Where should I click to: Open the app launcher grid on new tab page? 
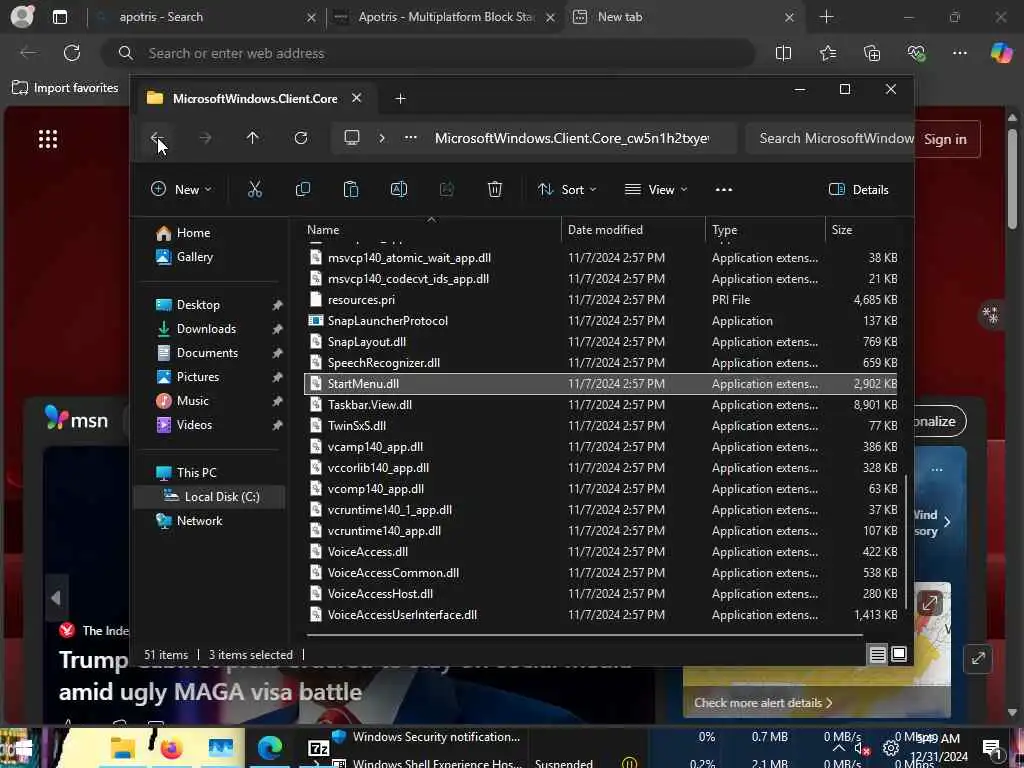click(48, 138)
